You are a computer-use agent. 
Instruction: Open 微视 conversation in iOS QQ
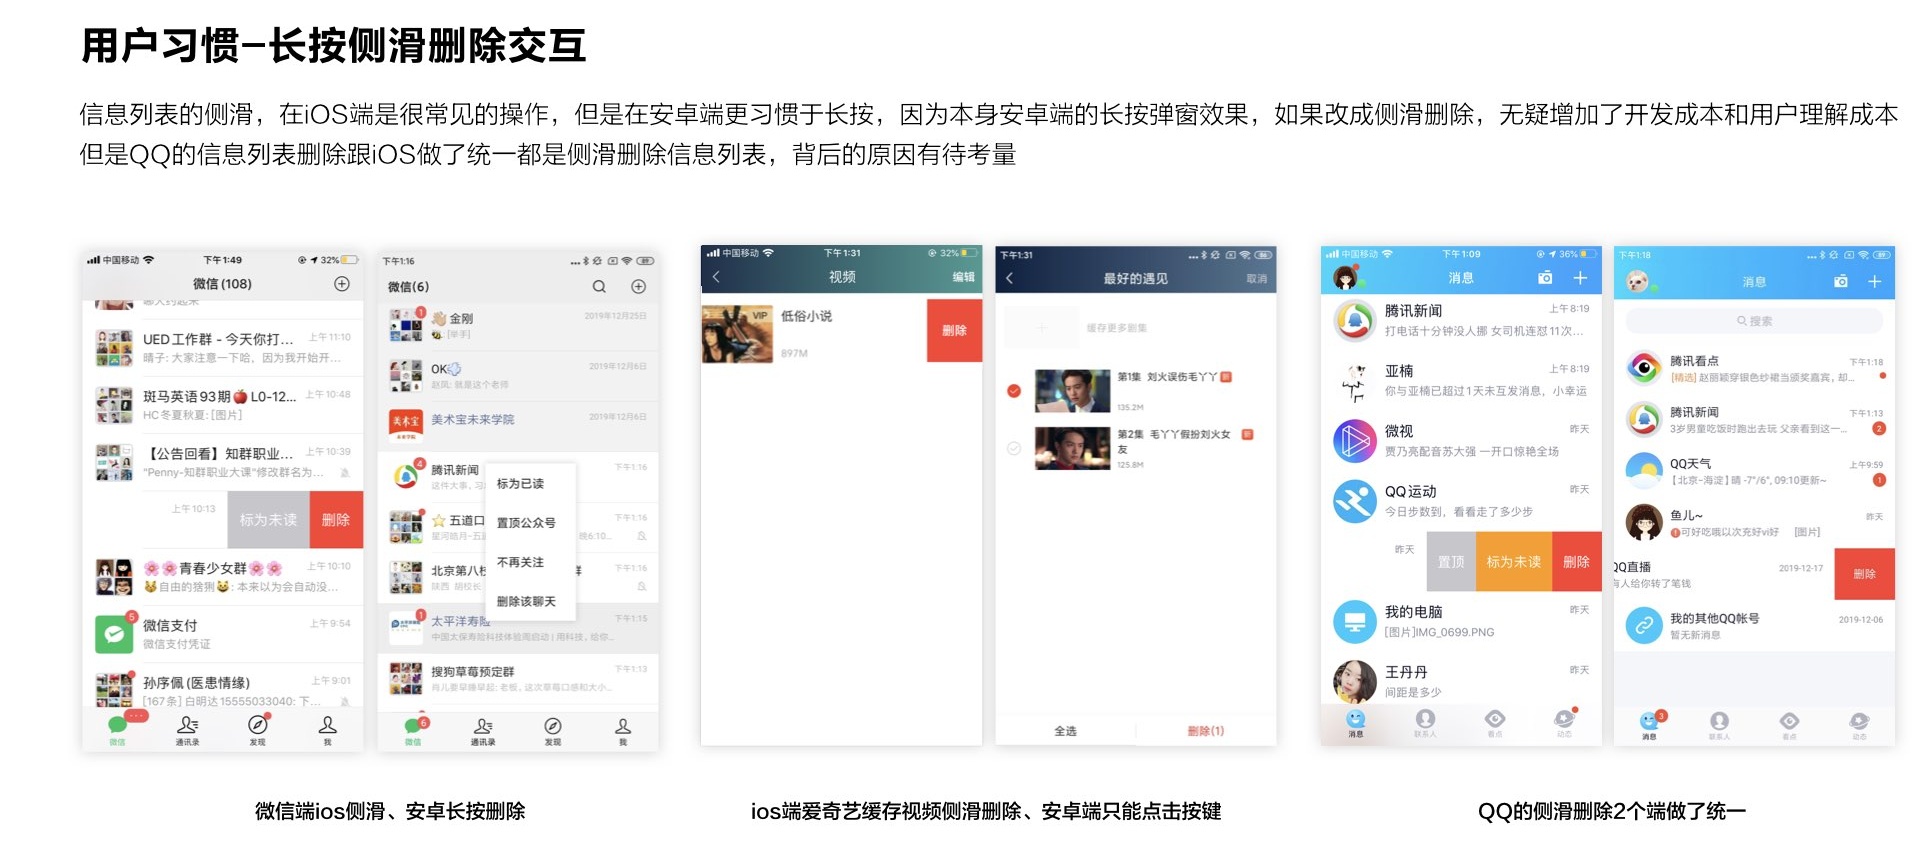tap(1461, 441)
